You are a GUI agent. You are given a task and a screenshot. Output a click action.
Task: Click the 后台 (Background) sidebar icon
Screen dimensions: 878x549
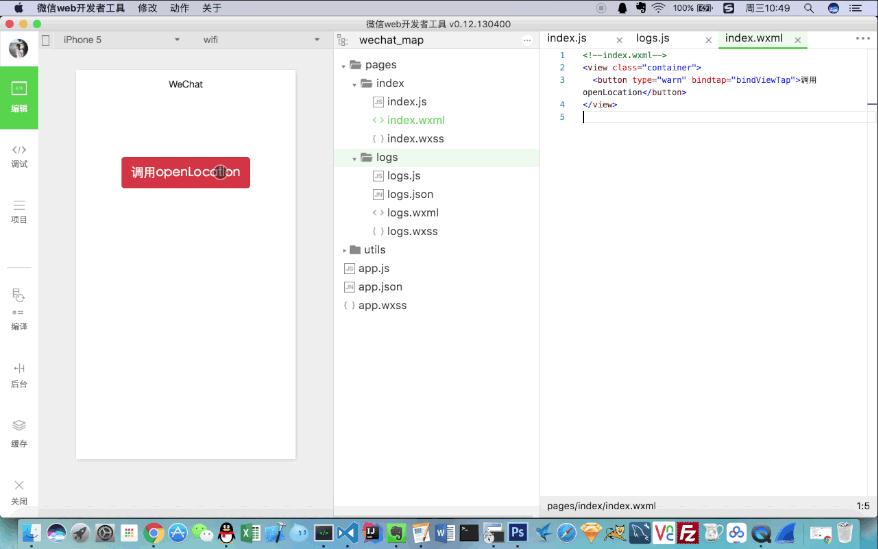[19, 375]
